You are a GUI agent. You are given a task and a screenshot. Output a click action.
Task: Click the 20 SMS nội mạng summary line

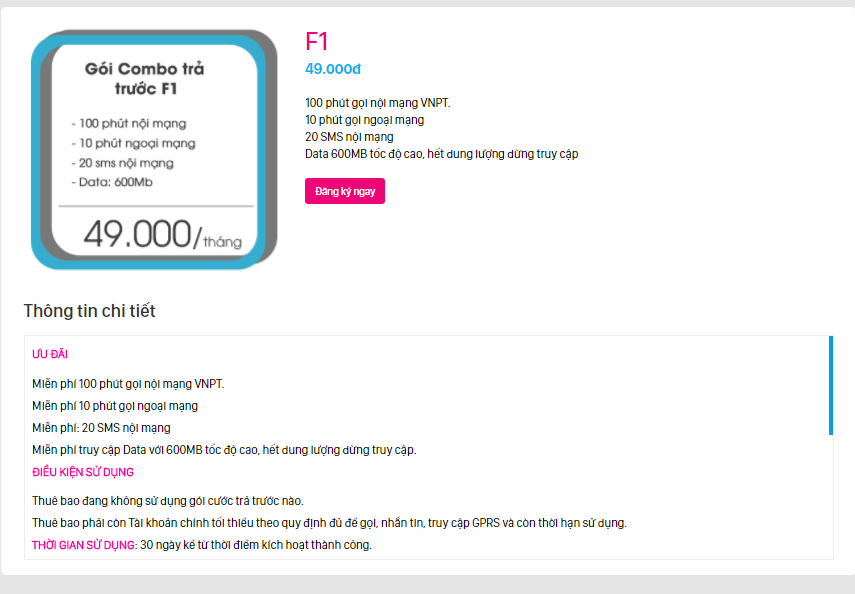point(349,137)
